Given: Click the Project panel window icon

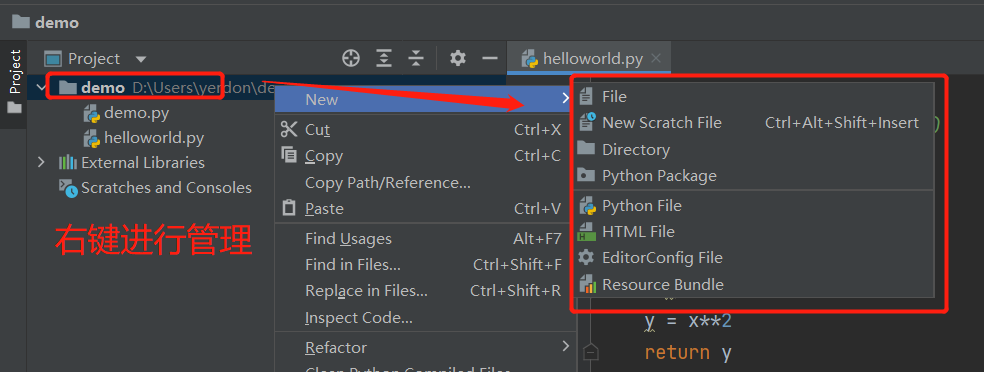Looking at the screenshot, I should point(53,59).
